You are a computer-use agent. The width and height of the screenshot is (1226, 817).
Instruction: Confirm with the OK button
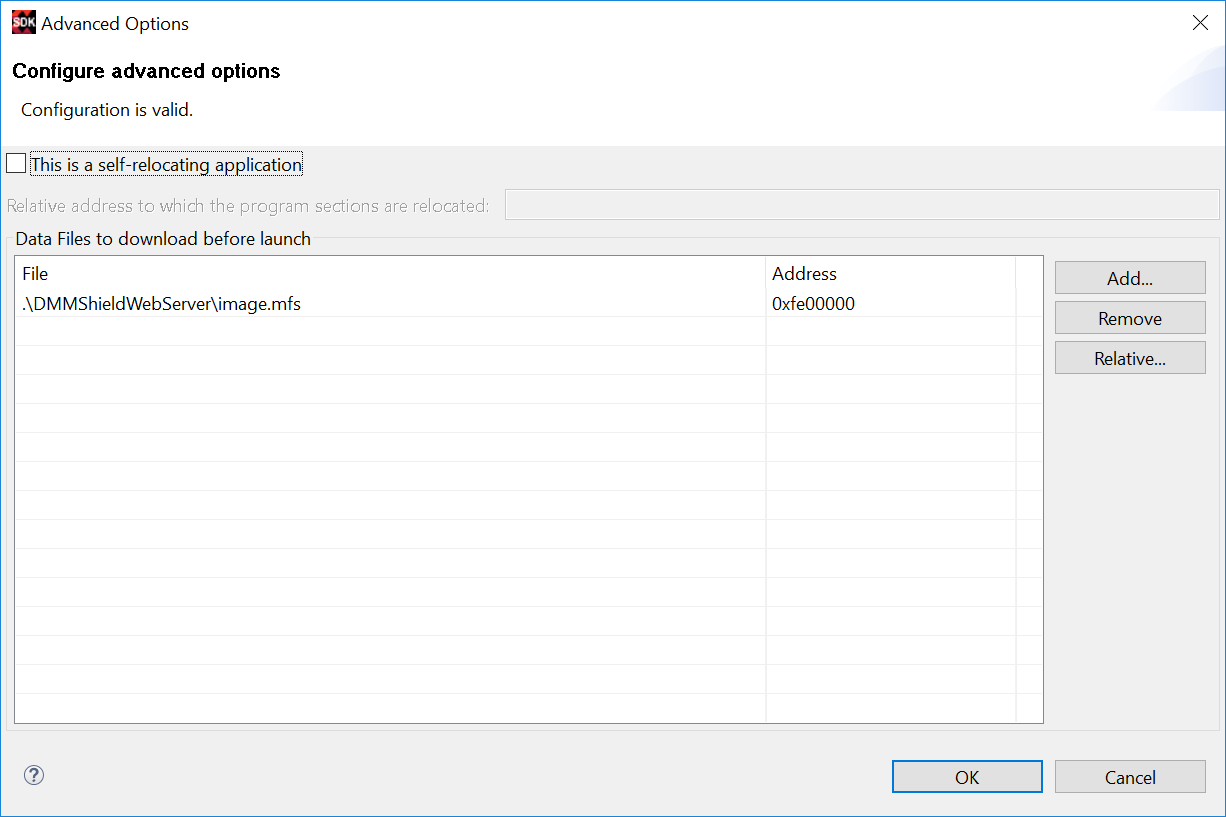click(x=967, y=777)
